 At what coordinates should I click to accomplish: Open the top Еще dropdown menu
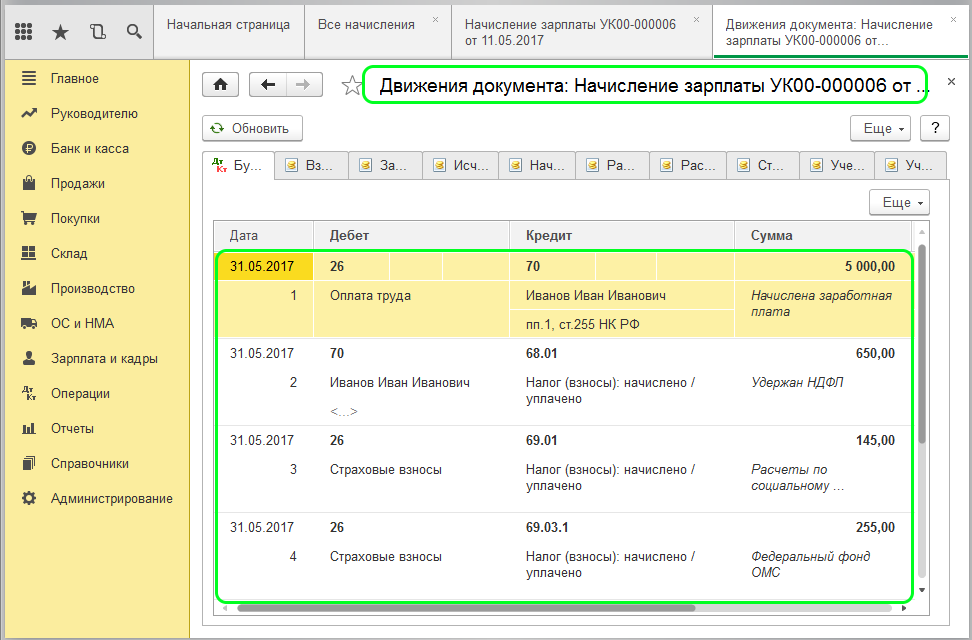[880, 128]
